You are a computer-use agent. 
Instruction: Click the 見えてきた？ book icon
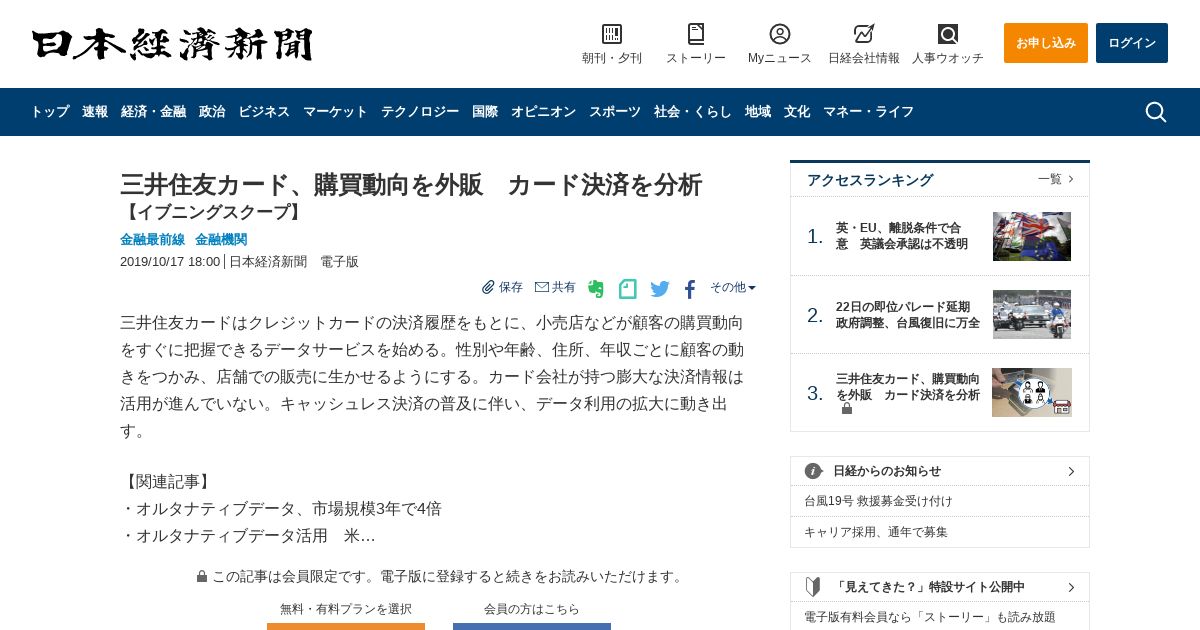[x=813, y=587]
